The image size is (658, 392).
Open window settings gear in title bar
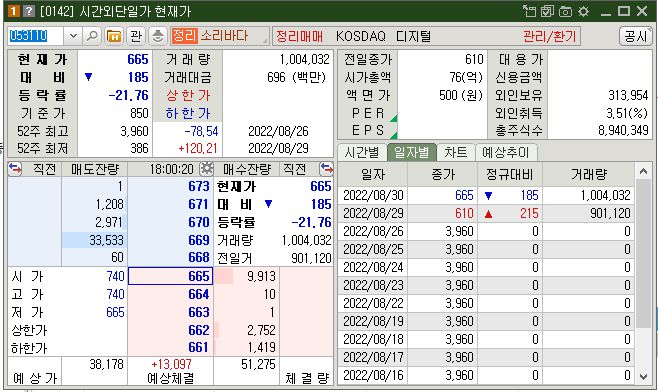tap(583, 11)
